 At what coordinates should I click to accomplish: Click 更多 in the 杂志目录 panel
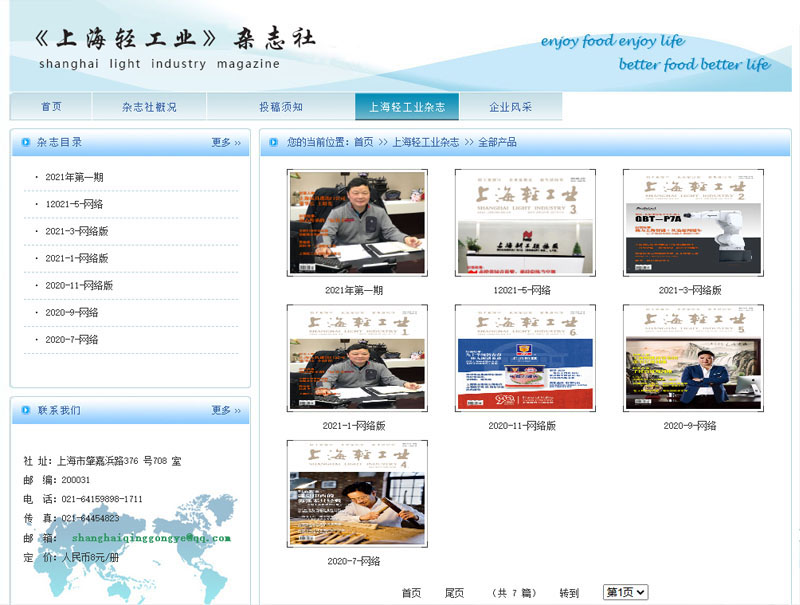coord(226,142)
